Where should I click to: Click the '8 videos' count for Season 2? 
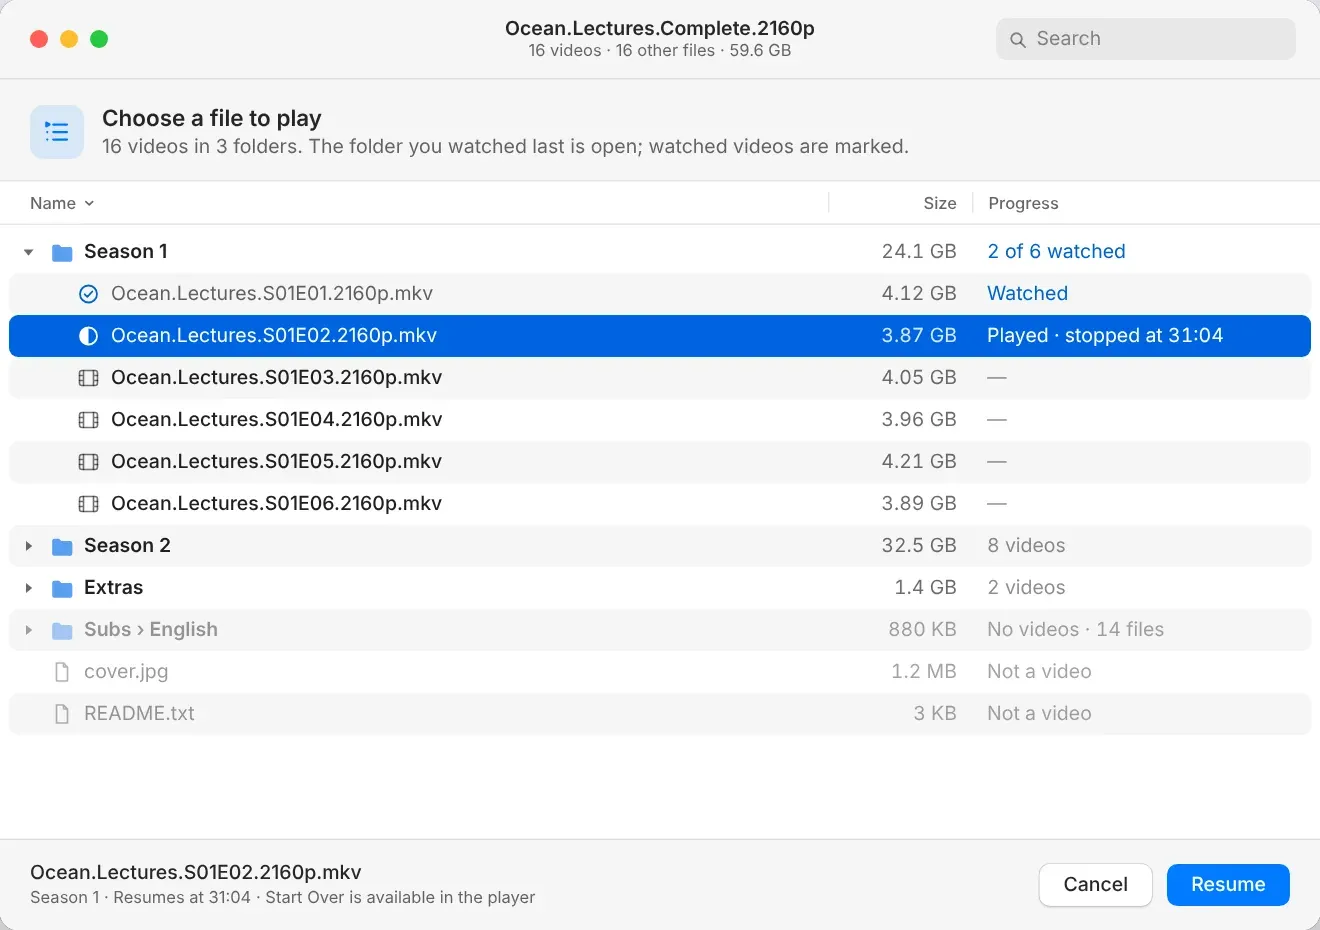(x=1026, y=546)
